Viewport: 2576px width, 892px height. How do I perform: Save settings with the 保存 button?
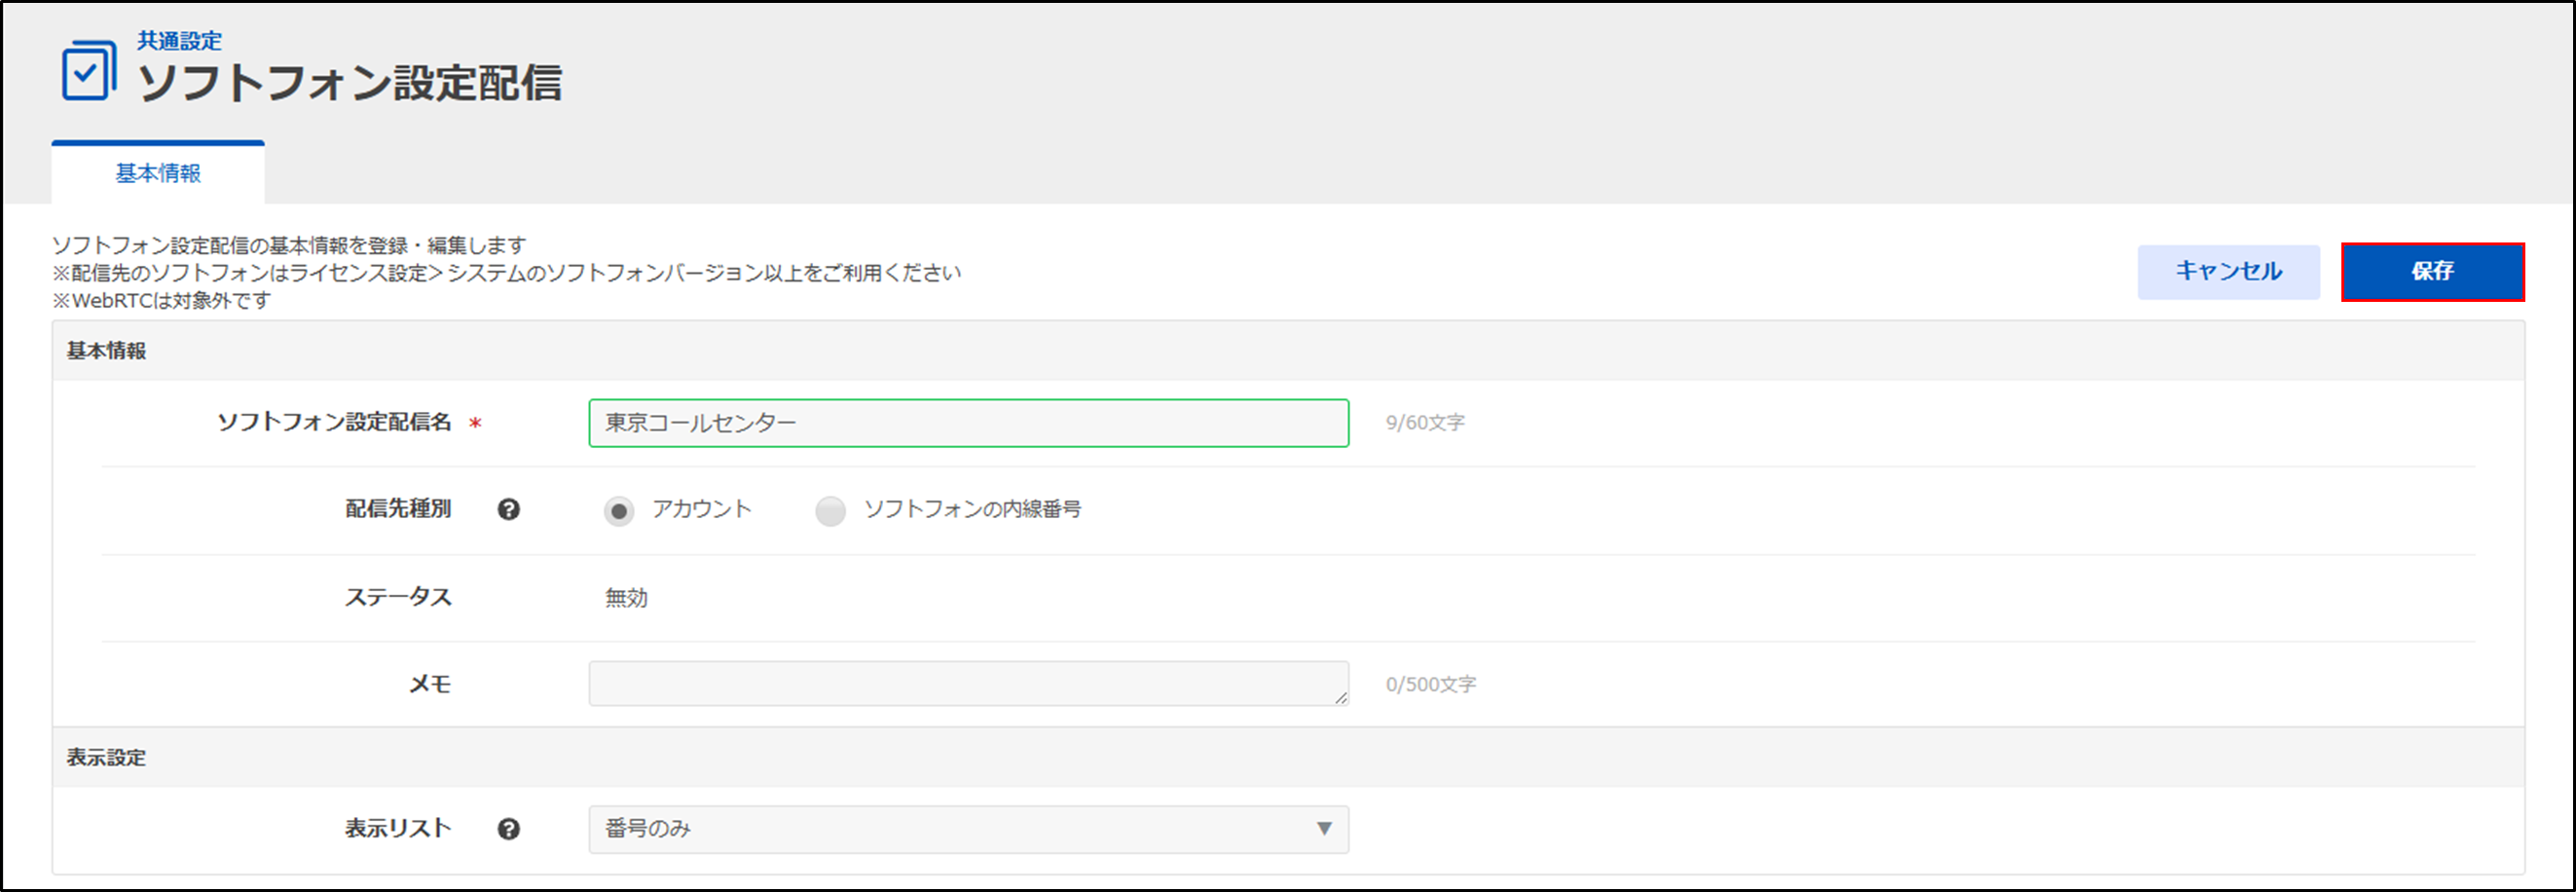coord(2431,272)
